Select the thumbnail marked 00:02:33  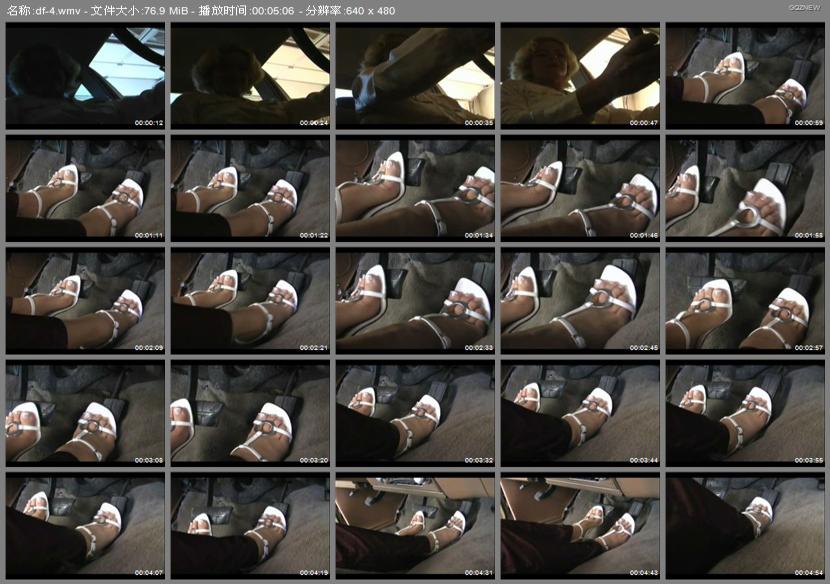[x=415, y=301]
